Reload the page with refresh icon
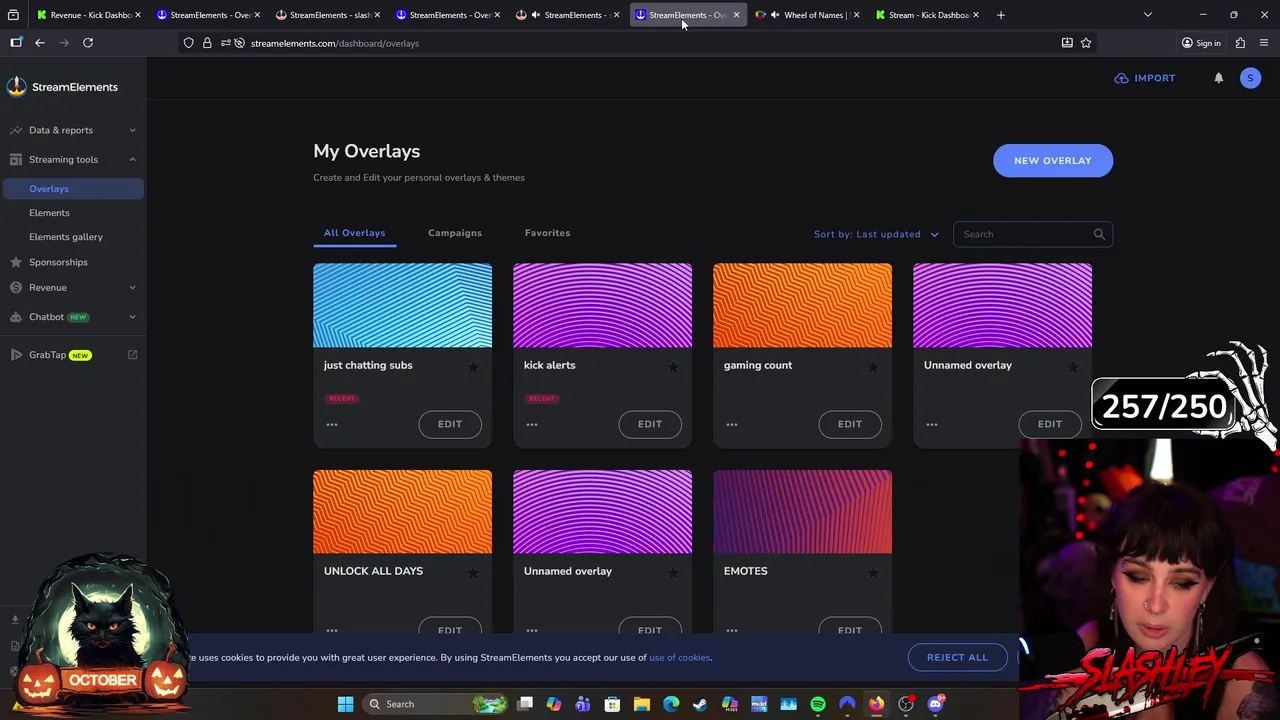Viewport: 1280px width, 720px height. pyautogui.click(x=88, y=43)
